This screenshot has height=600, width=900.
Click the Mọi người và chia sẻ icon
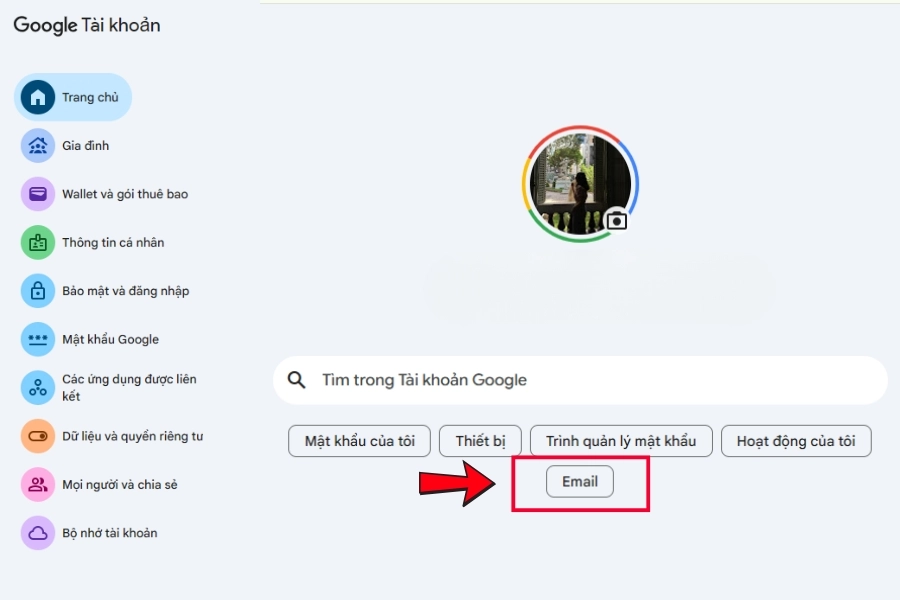[38, 485]
